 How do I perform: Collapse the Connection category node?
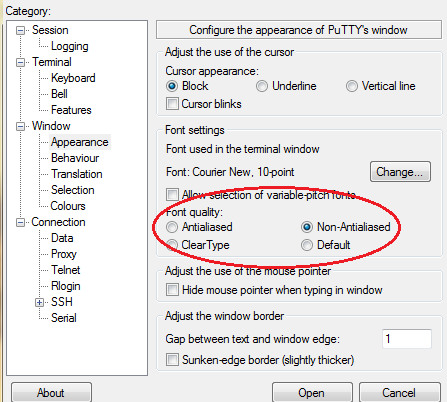click(x=20, y=222)
